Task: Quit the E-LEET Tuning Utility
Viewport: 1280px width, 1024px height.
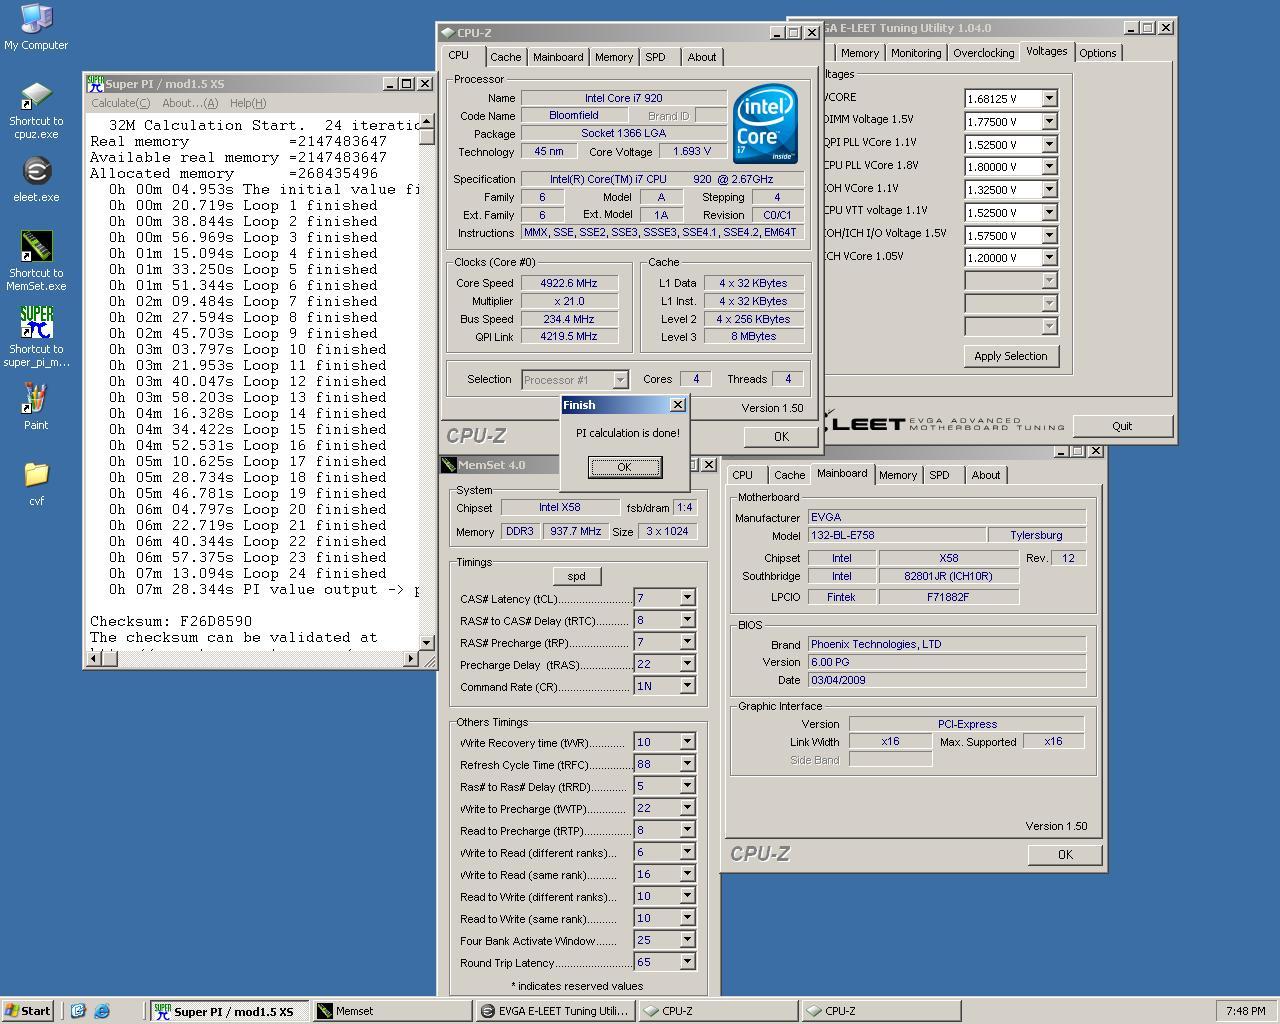Action: [1122, 426]
